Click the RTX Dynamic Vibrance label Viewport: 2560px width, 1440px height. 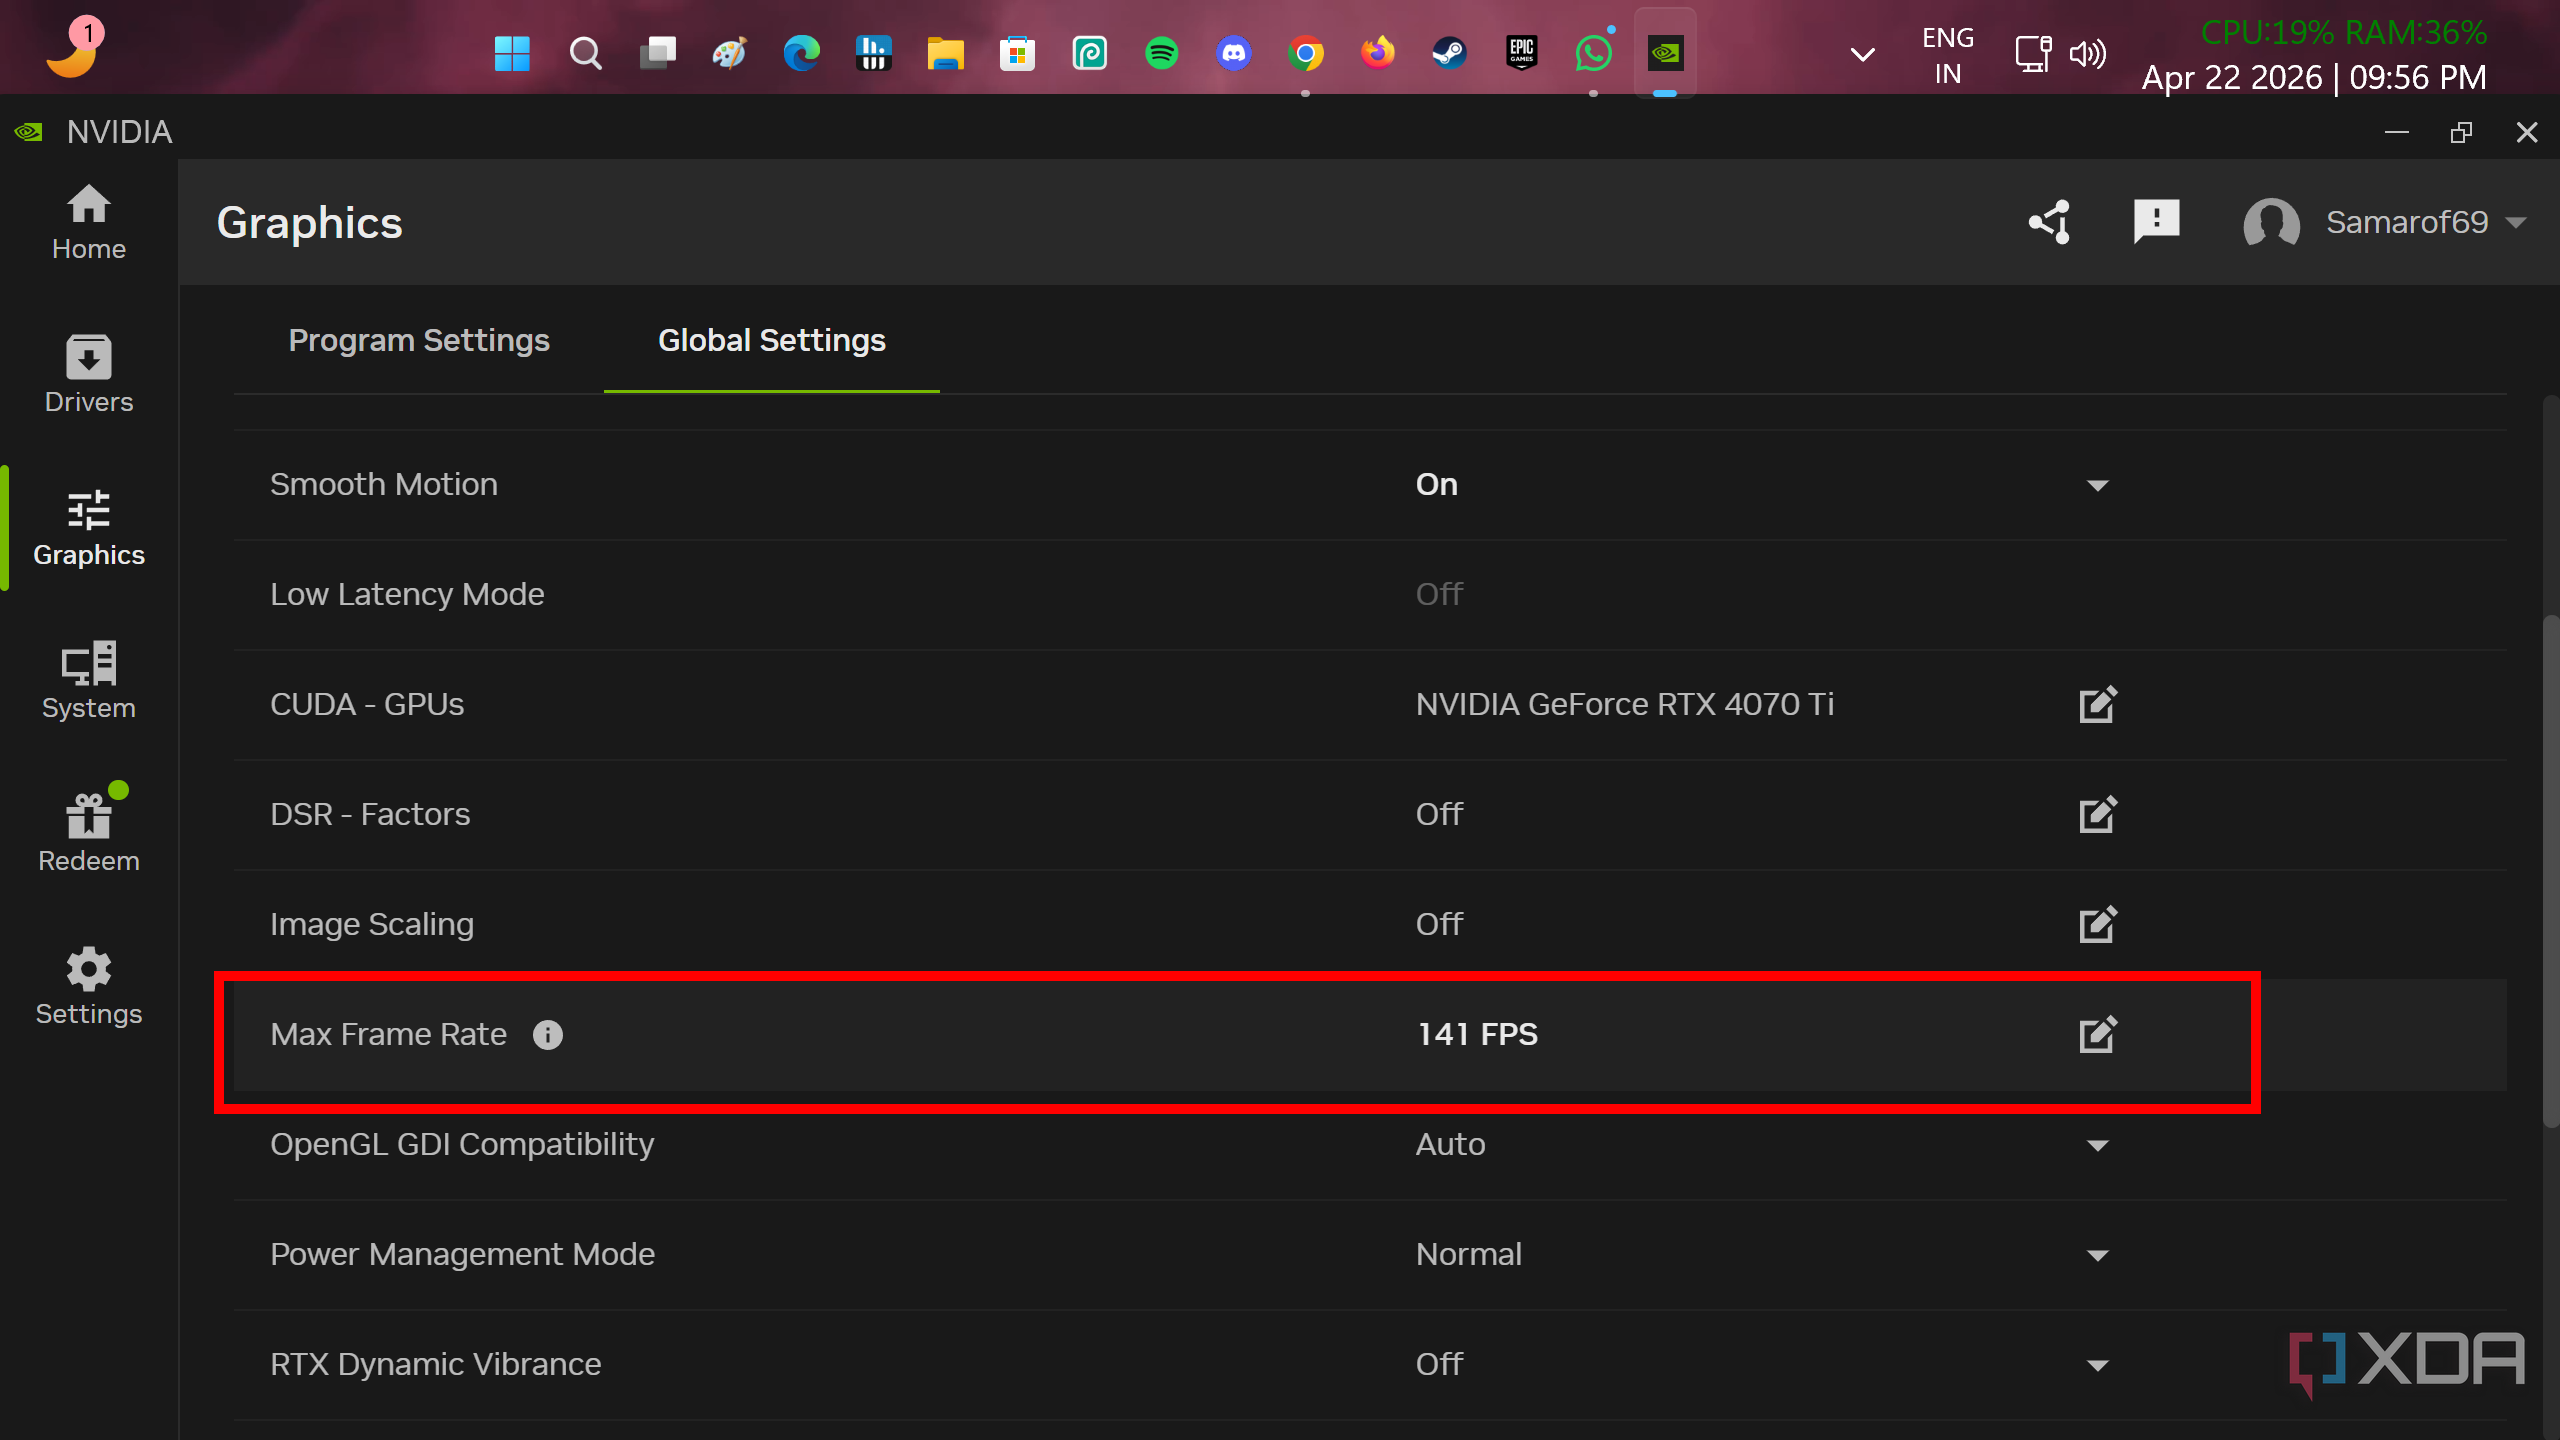(435, 1365)
